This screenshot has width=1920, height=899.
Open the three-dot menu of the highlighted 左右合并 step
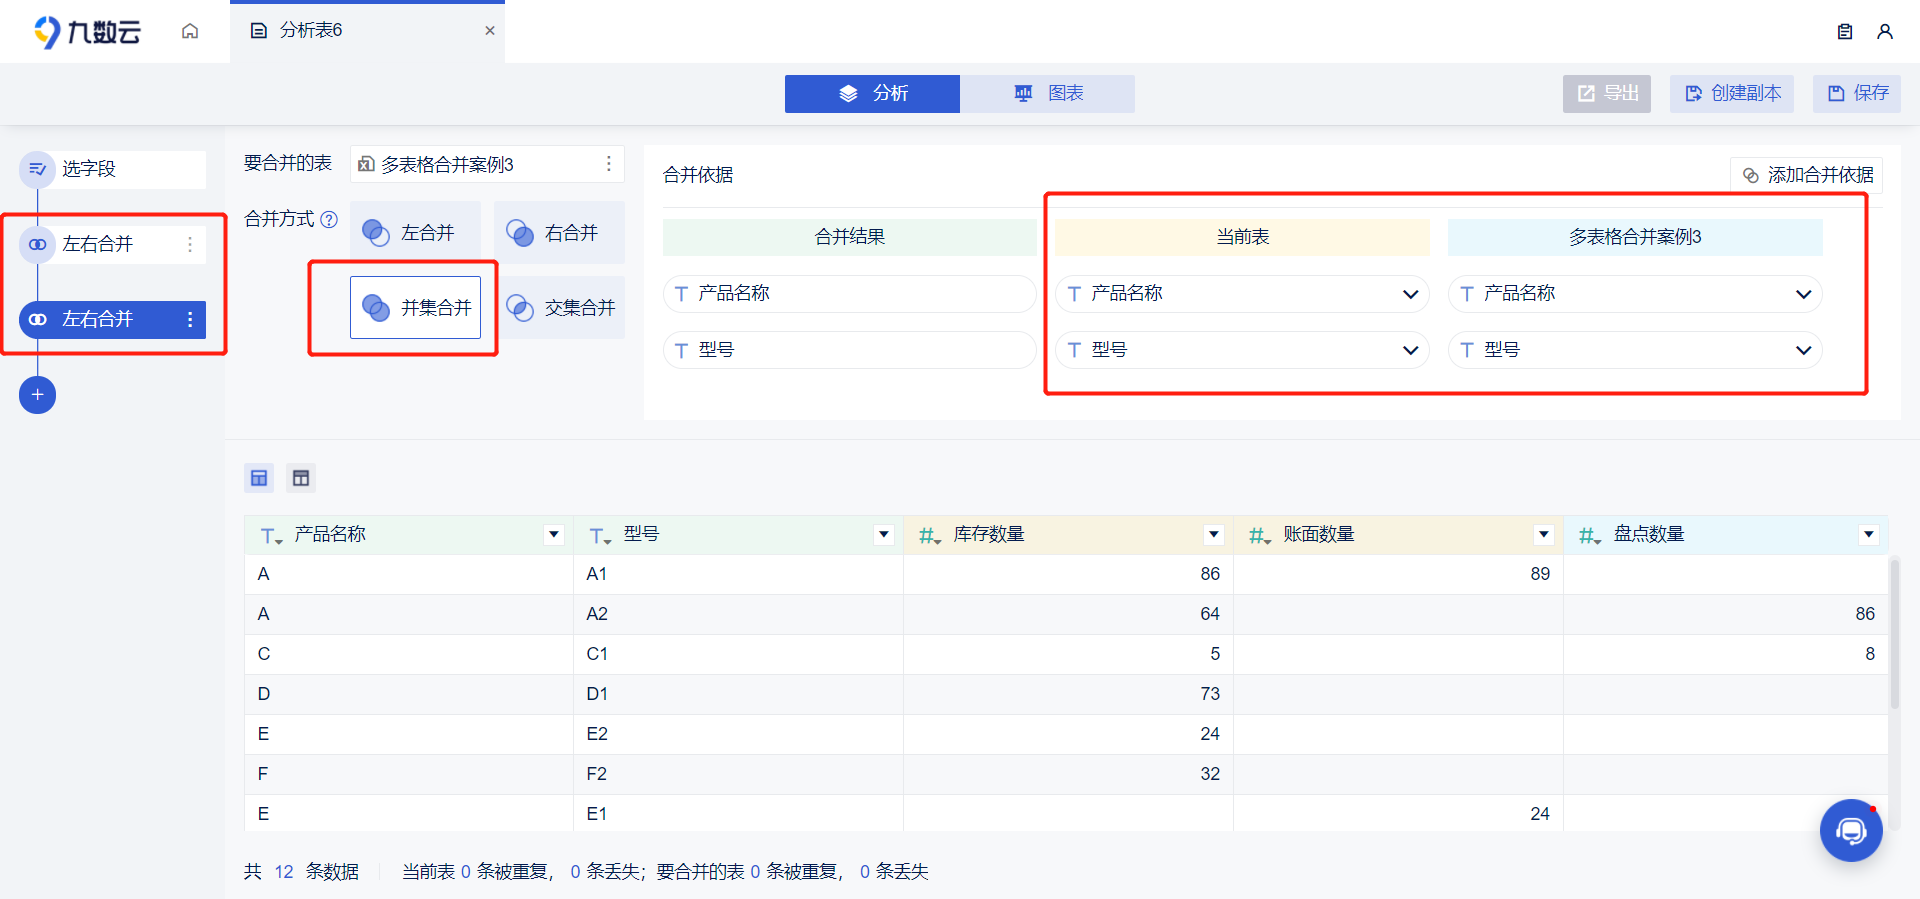click(190, 319)
